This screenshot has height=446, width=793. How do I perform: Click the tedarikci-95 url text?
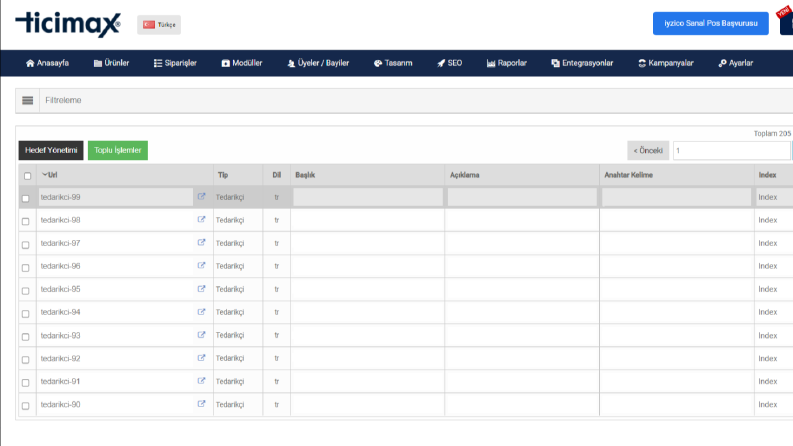60,289
